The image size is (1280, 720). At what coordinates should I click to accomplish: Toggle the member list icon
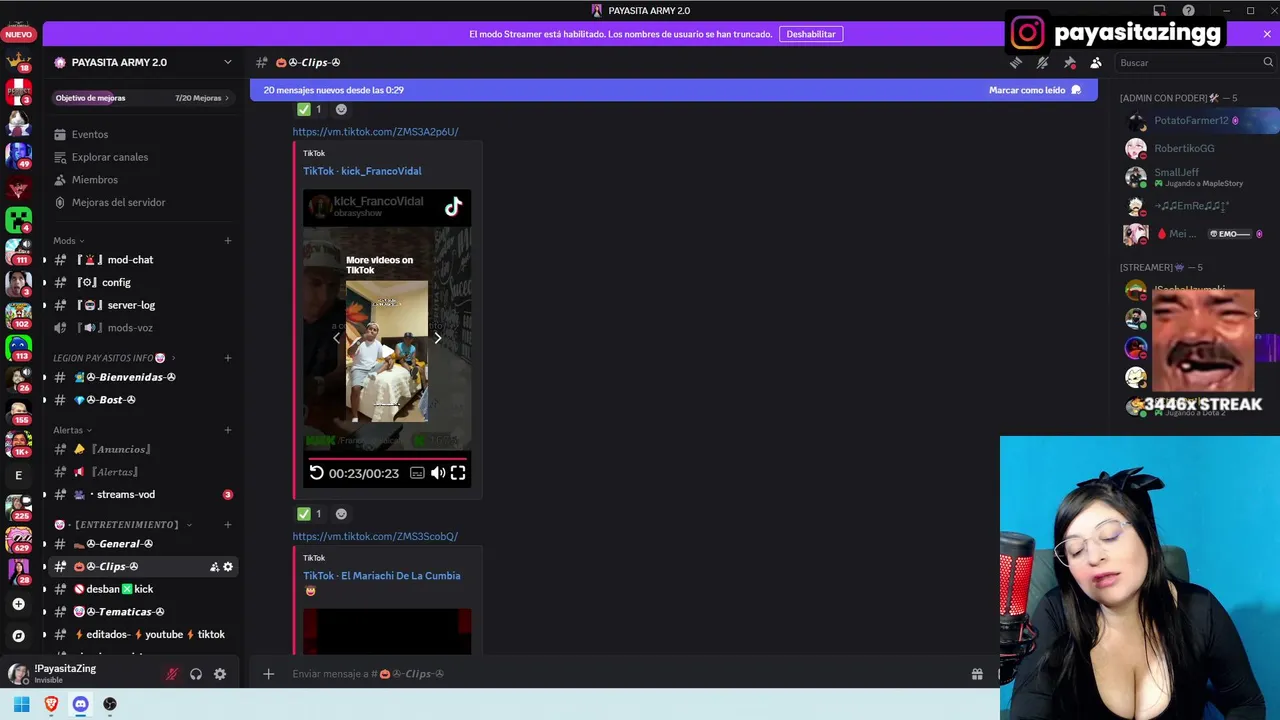[1096, 62]
